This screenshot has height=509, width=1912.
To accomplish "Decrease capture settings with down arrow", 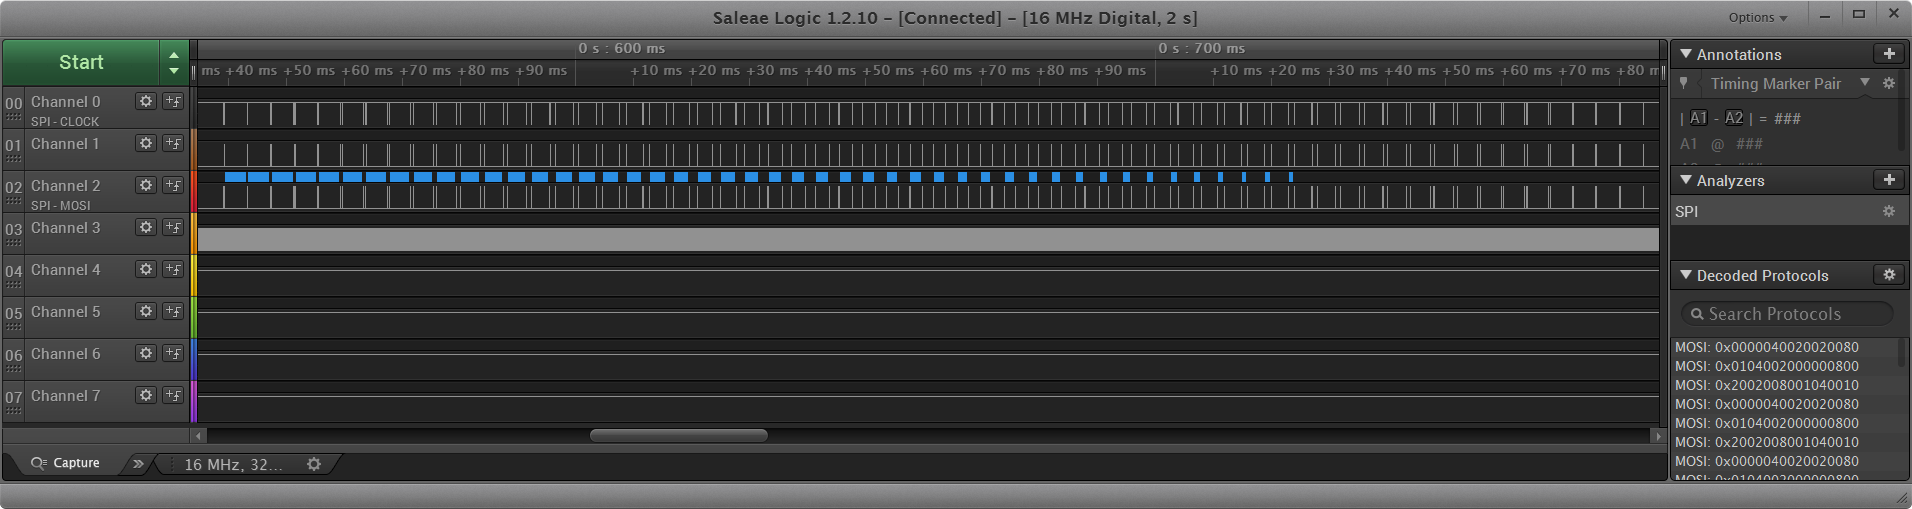I will tap(174, 71).
